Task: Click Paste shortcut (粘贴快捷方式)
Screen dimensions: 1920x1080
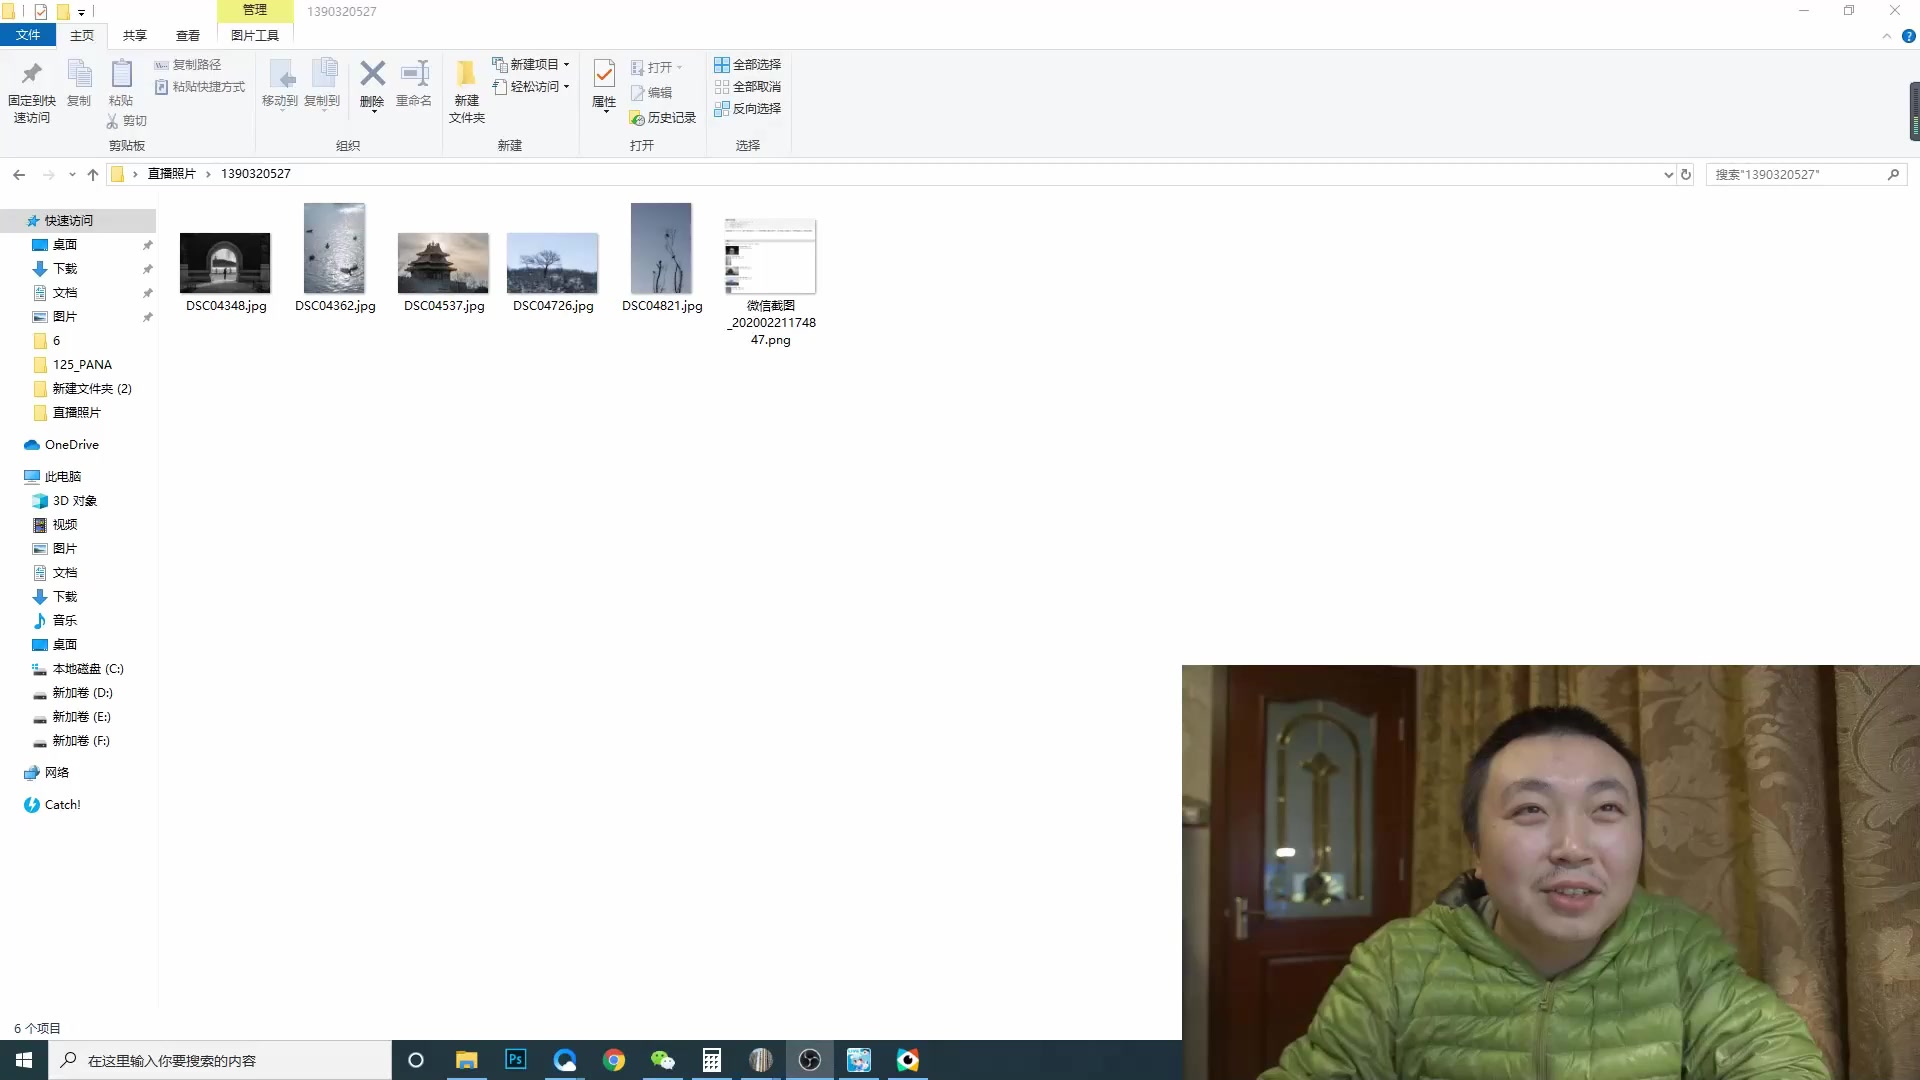Action: pyautogui.click(x=200, y=87)
